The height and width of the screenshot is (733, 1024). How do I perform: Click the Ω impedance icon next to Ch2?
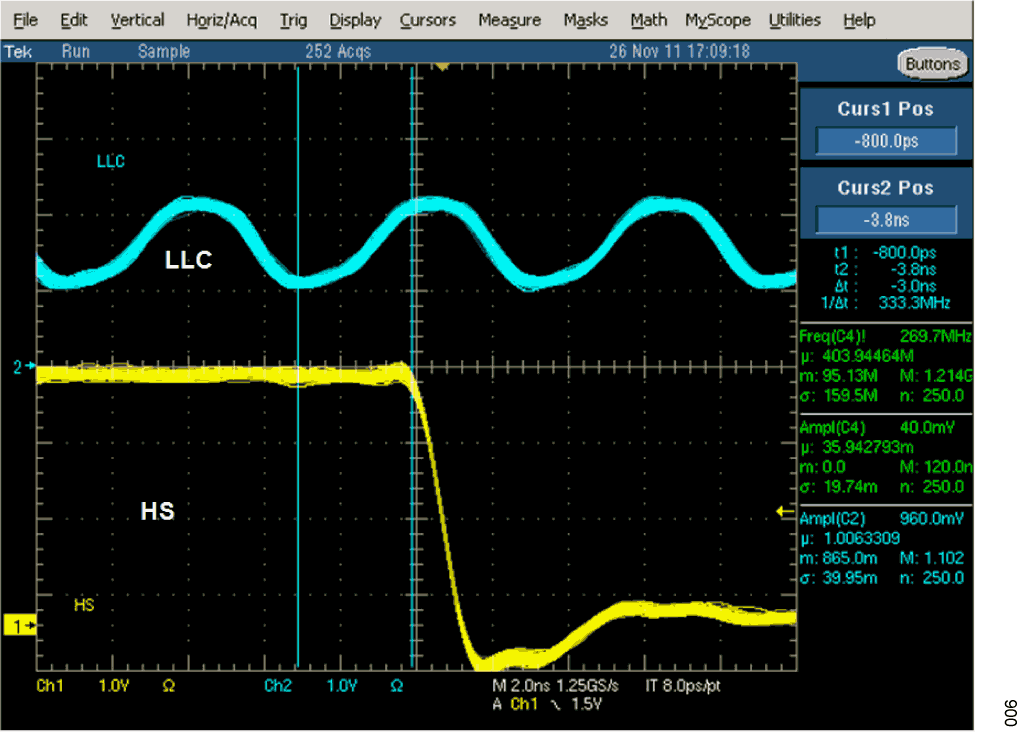click(396, 686)
